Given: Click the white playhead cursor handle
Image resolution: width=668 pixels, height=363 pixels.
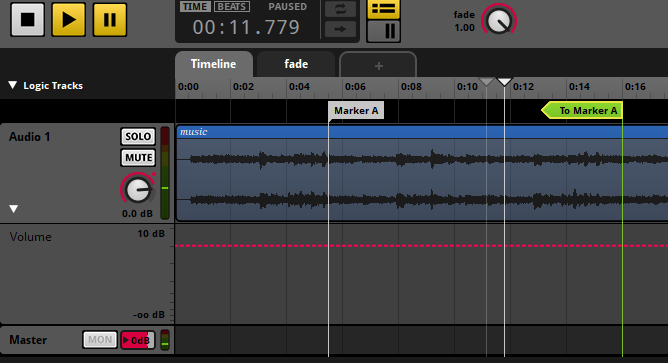Looking at the screenshot, I should [x=504, y=81].
